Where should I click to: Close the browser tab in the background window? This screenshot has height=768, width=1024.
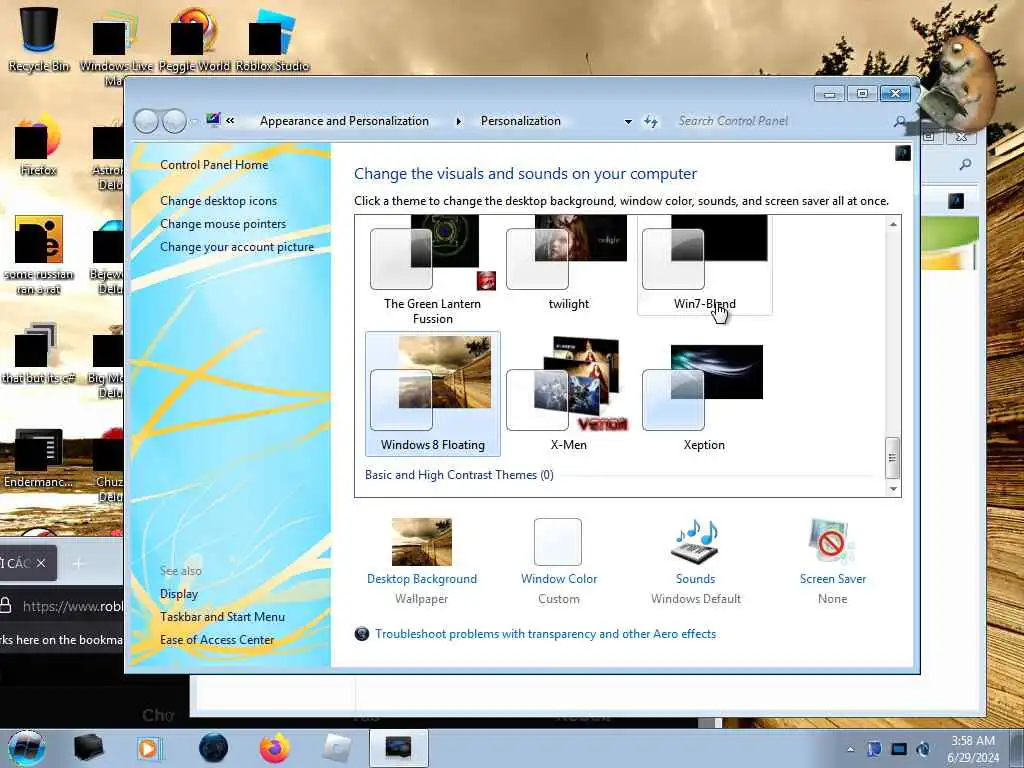pos(40,563)
